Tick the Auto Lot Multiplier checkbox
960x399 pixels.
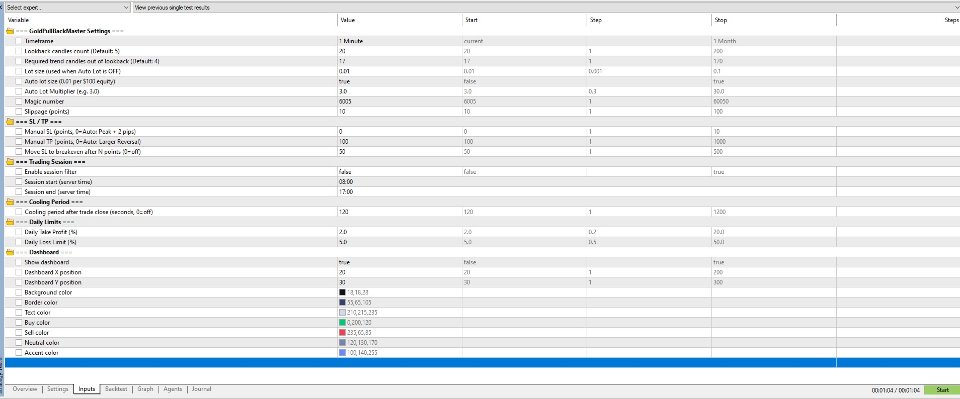pos(19,91)
